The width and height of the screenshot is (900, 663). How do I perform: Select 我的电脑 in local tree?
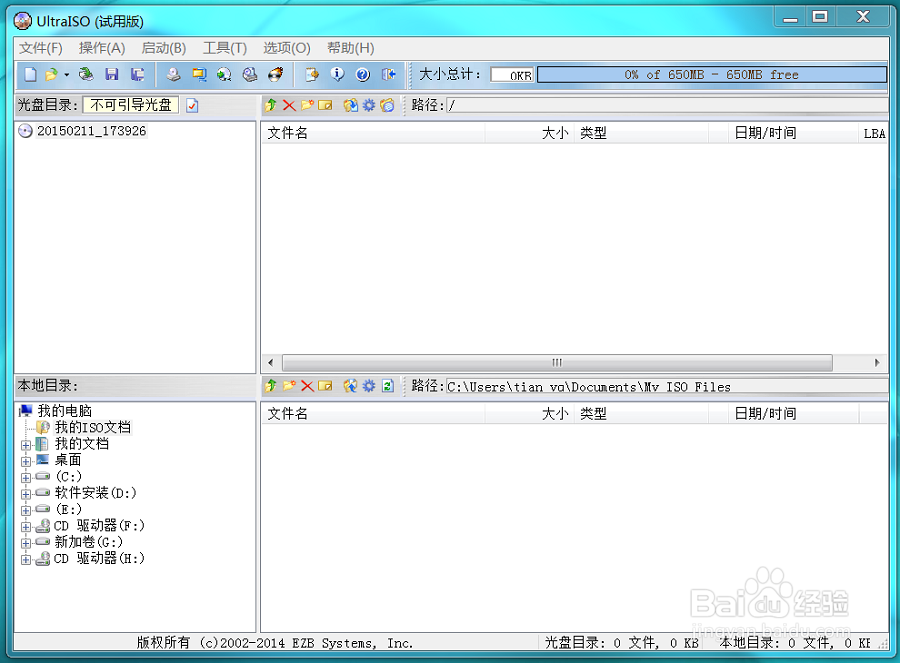(64, 411)
